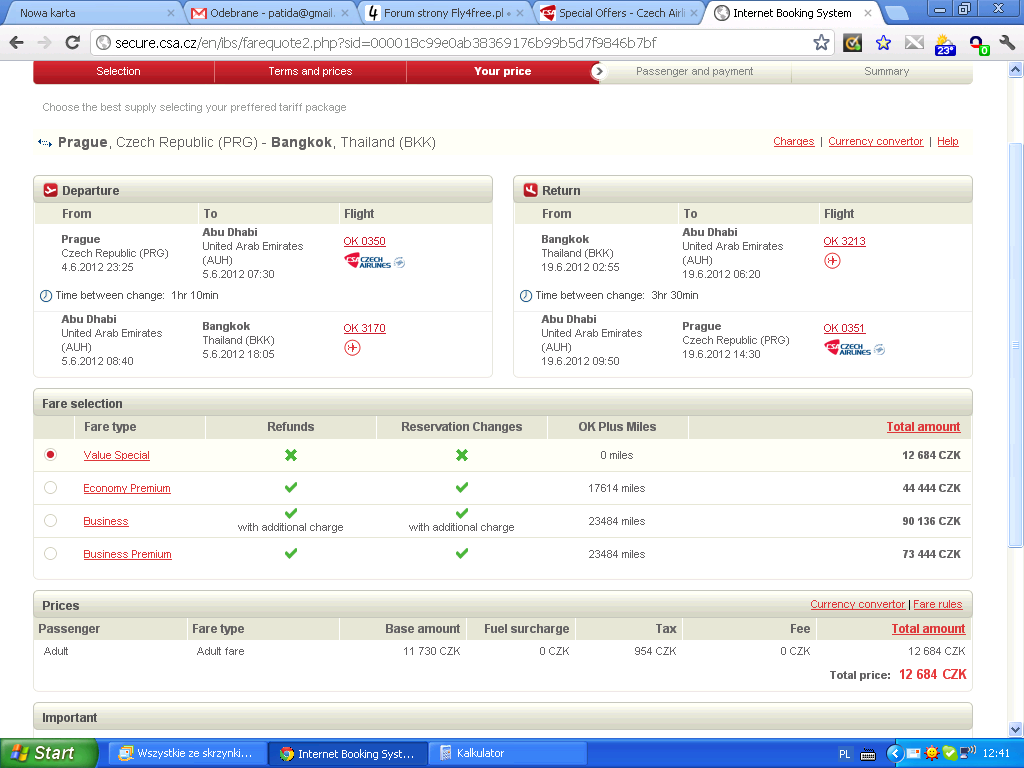Switch to Kalkulator in the taskbar

click(x=507, y=753)
